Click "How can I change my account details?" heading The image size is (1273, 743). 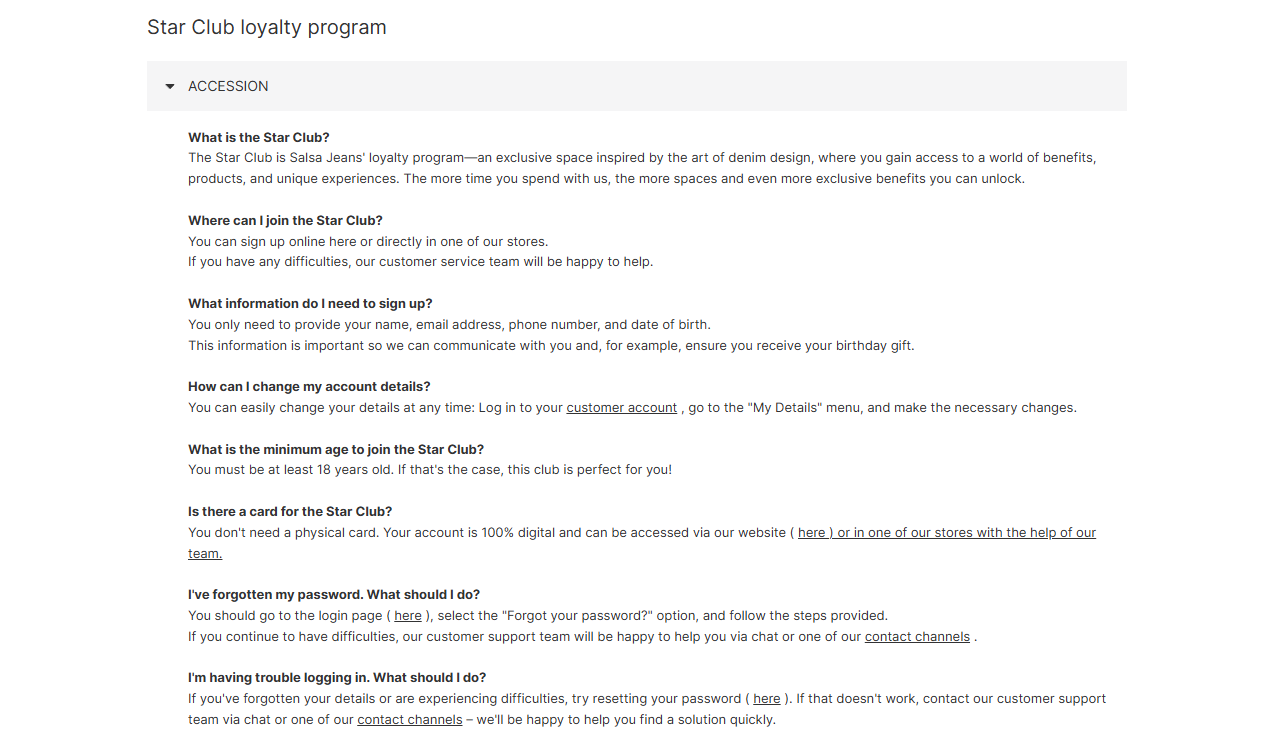point(309,387)
